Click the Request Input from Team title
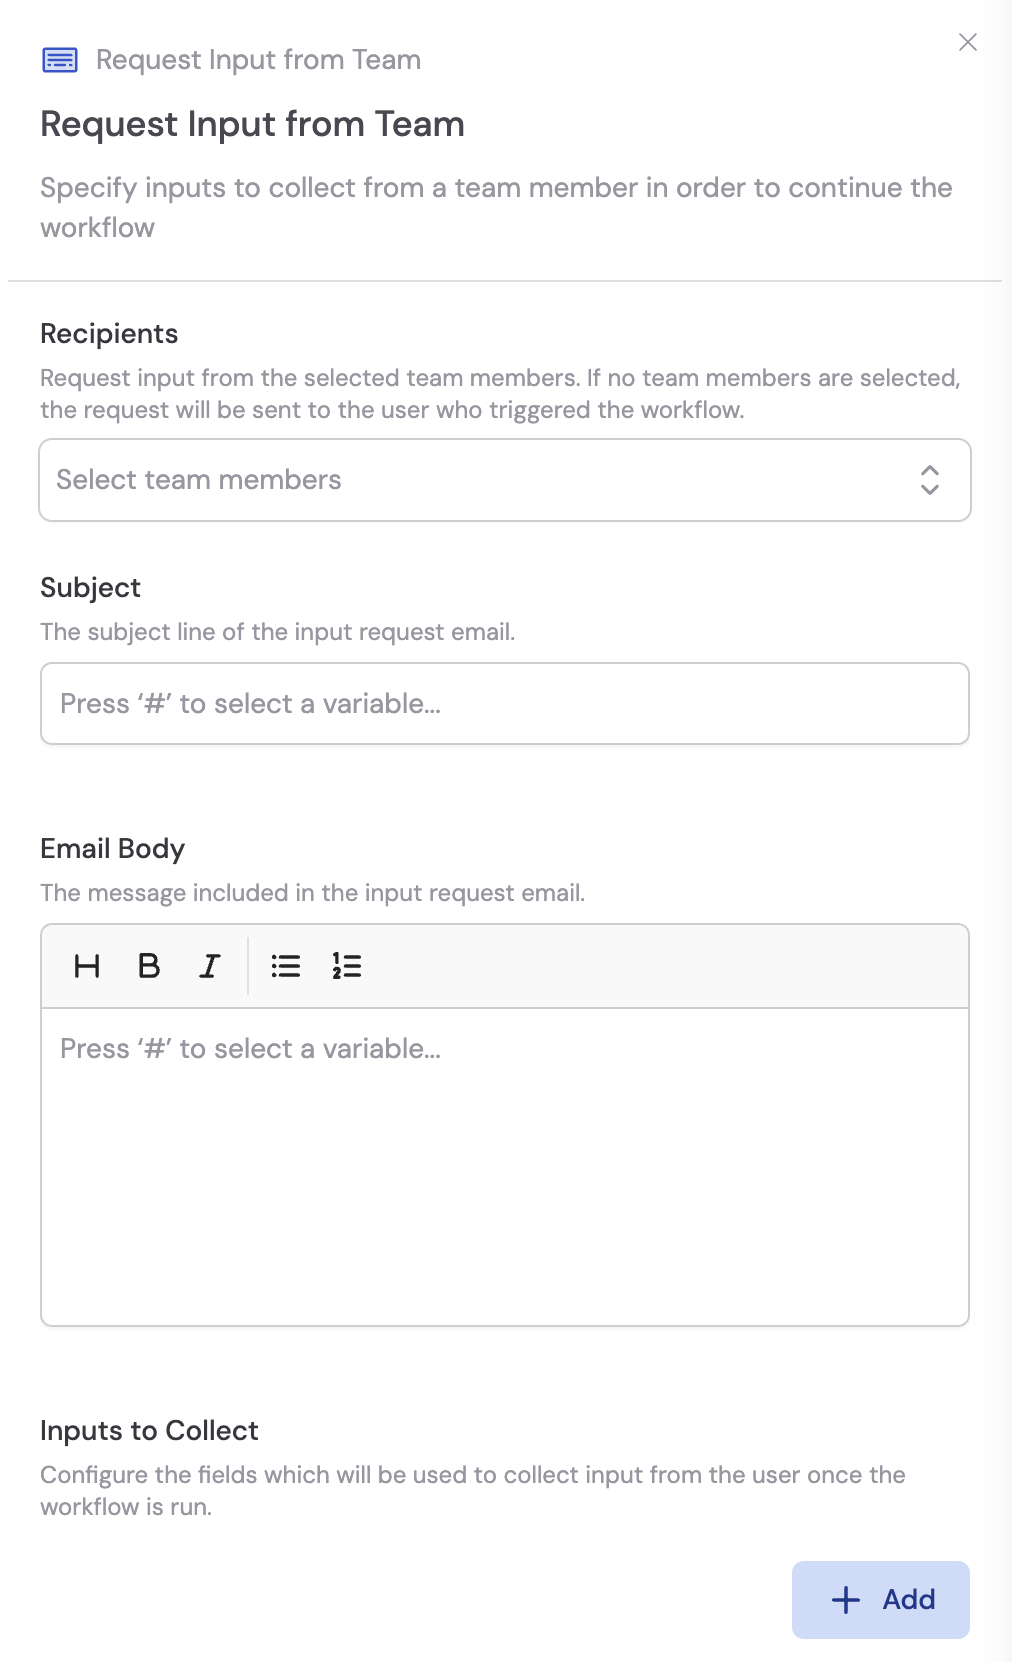The image size is (1012, 1662). tap(252, 124)
